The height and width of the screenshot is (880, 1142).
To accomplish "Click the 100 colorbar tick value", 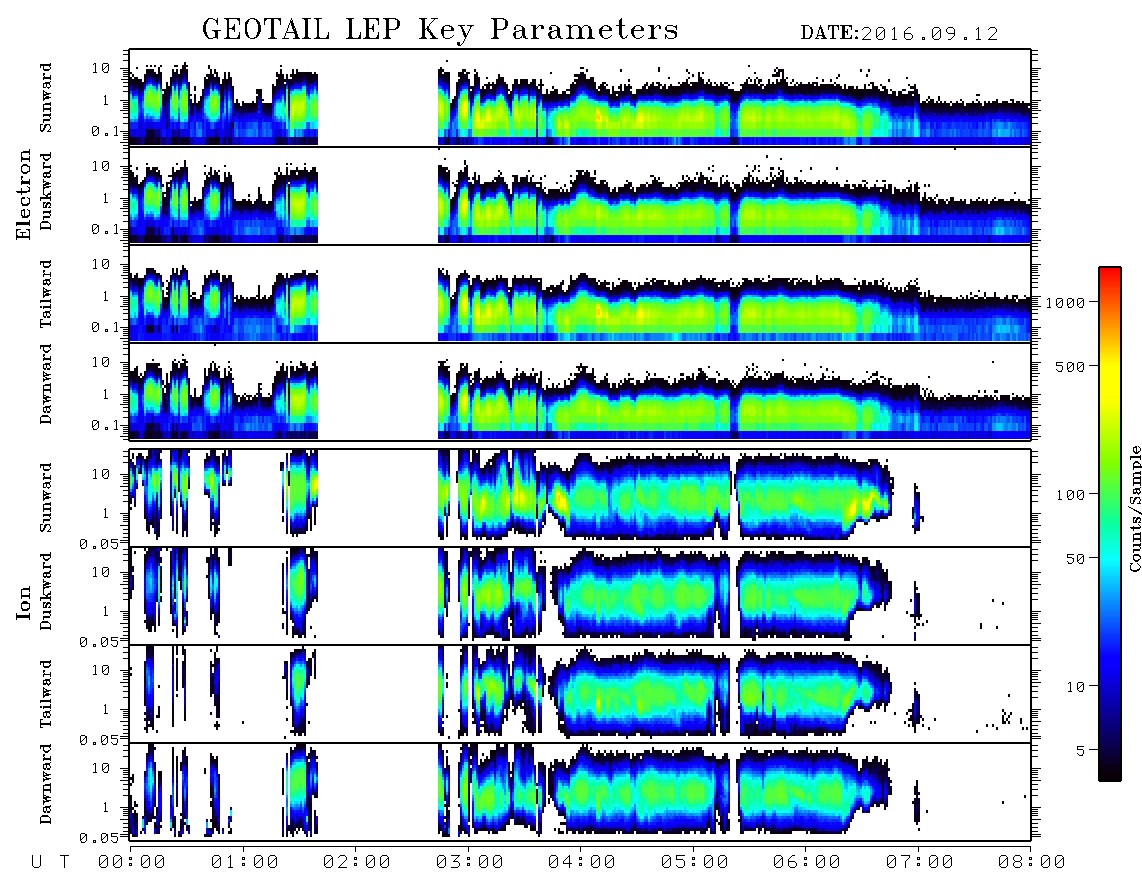I will coord(1070,495).
